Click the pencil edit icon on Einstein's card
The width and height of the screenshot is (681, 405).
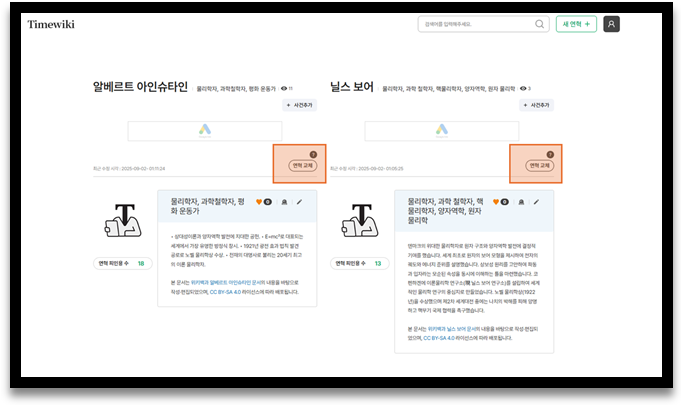[299, 202]
